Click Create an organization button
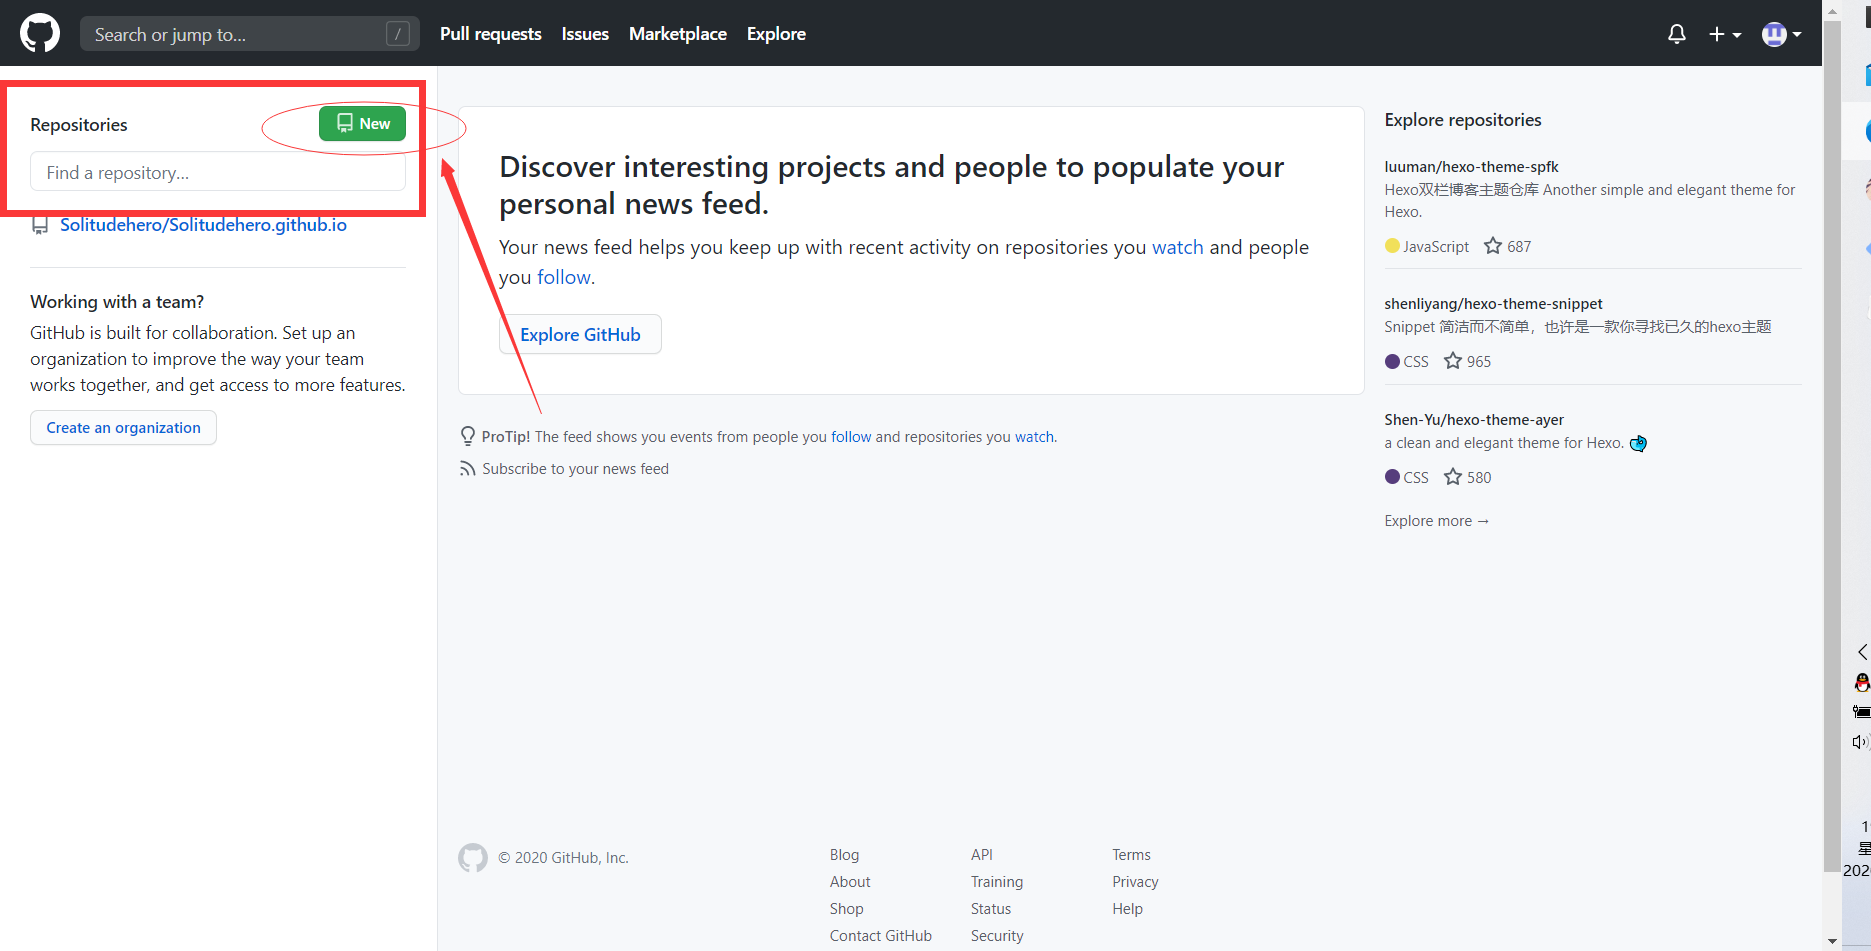This screenshot has height=951, width=1871. (x=123, y=427)
